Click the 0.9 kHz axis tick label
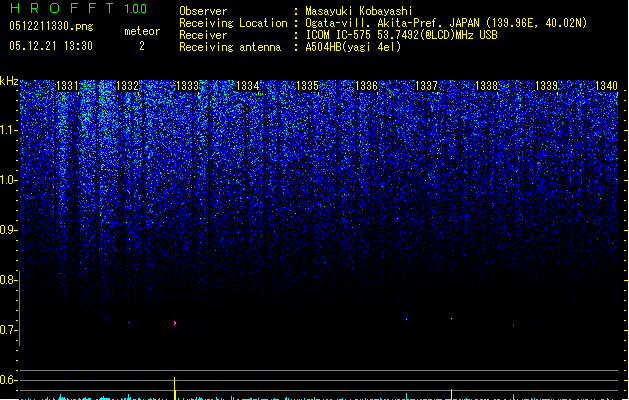Viewport: 629px width, 400px height. click(8, 230)
